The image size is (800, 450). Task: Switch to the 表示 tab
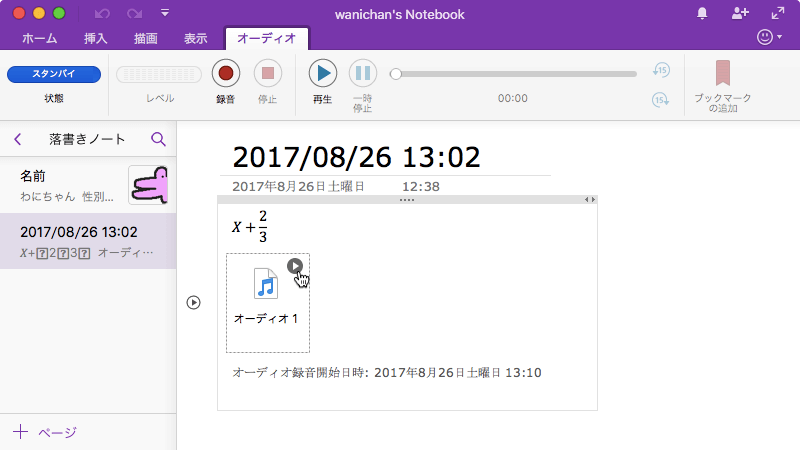(195, 39)
